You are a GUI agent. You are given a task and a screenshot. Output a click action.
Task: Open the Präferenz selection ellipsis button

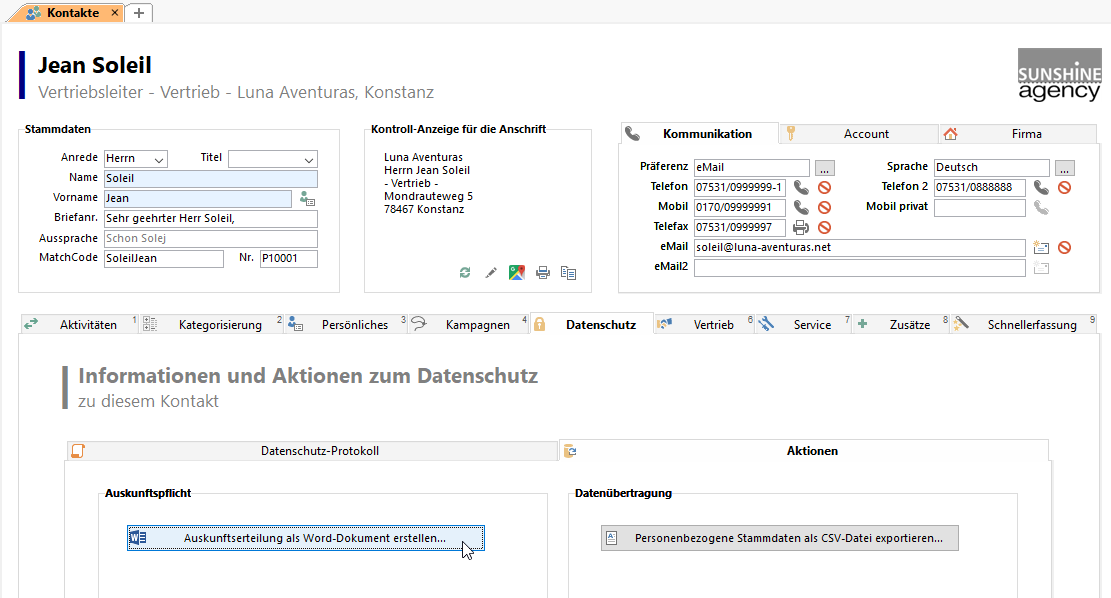click(x=824, y=167)
